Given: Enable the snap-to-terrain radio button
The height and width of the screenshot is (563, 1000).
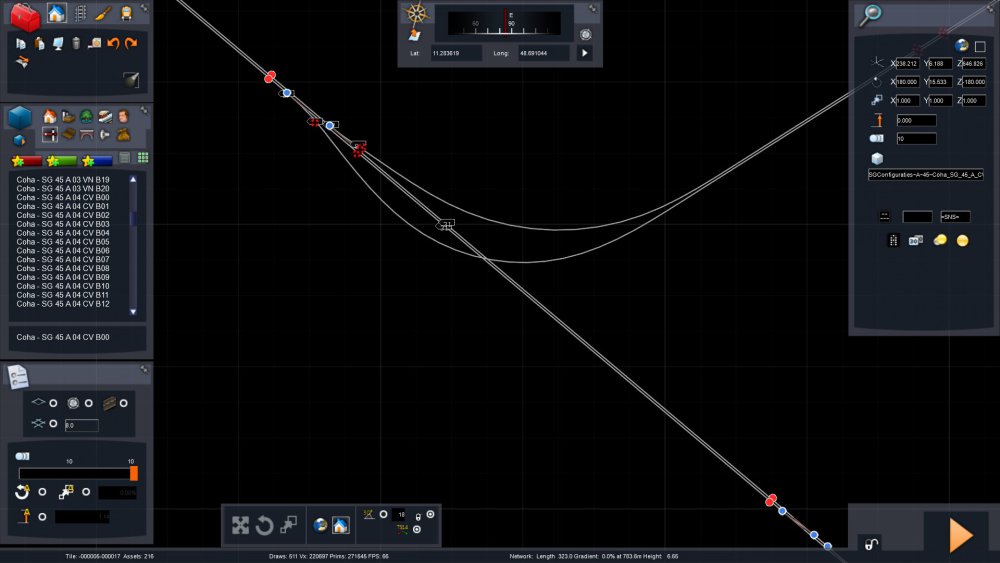Looking at the screenshot, I should pos(53,402).
